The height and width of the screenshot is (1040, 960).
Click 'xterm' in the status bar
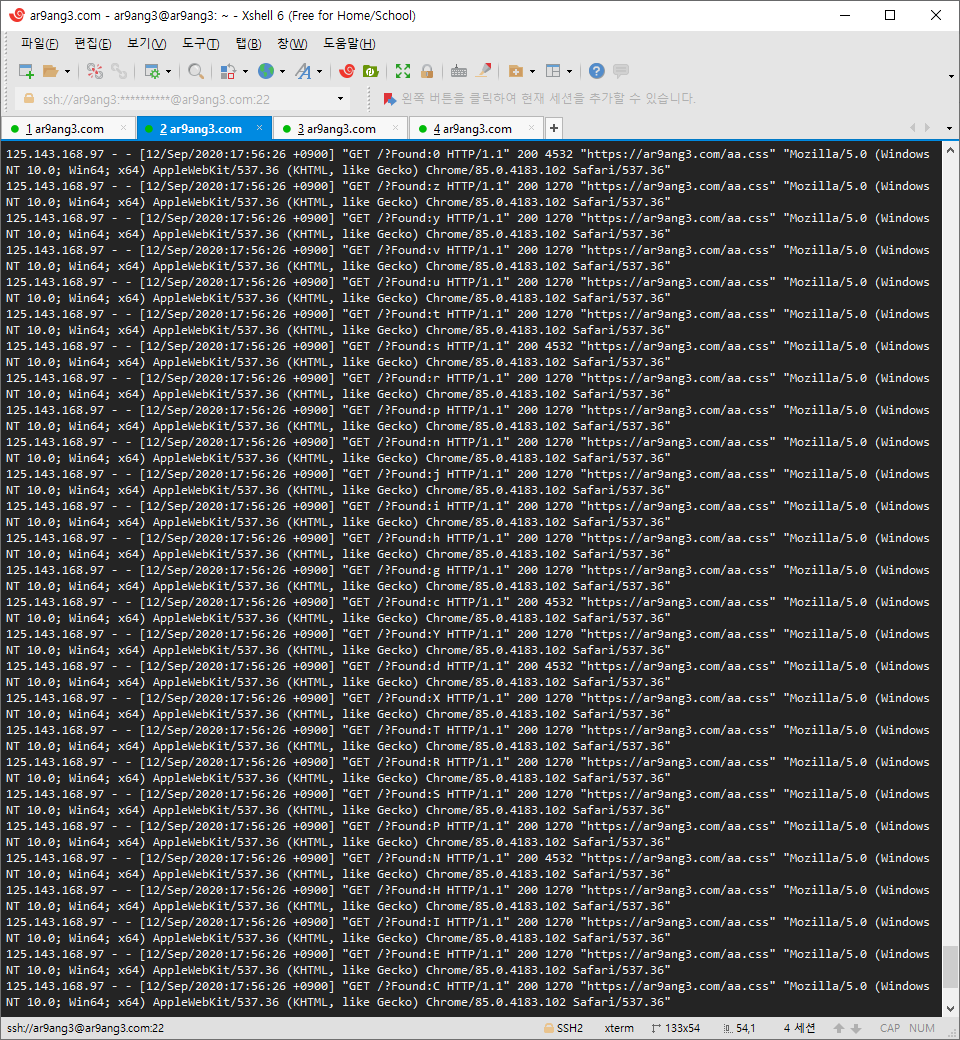[x=619, y=1028]
